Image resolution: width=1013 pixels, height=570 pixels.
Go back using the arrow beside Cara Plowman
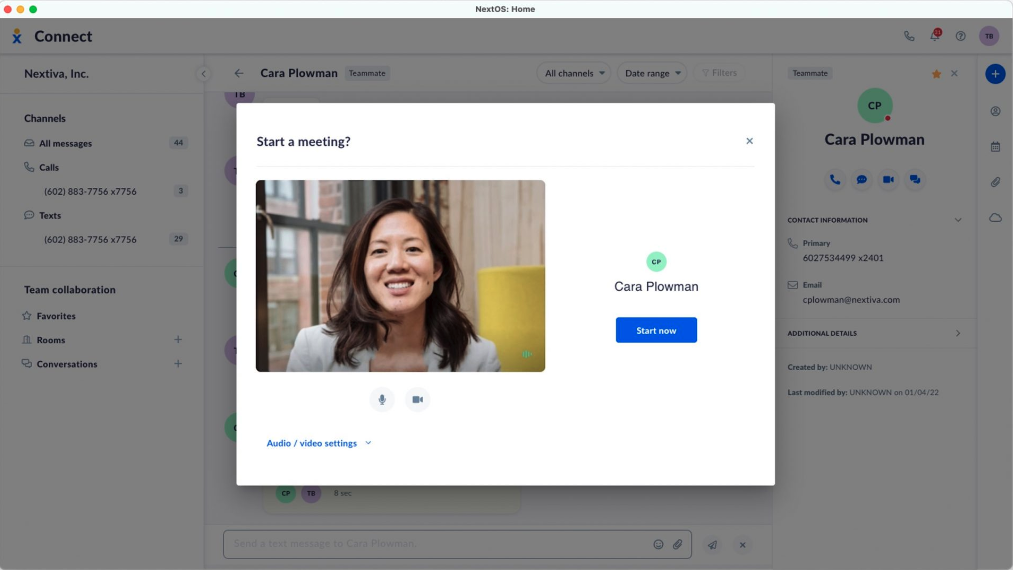(239, 73)
